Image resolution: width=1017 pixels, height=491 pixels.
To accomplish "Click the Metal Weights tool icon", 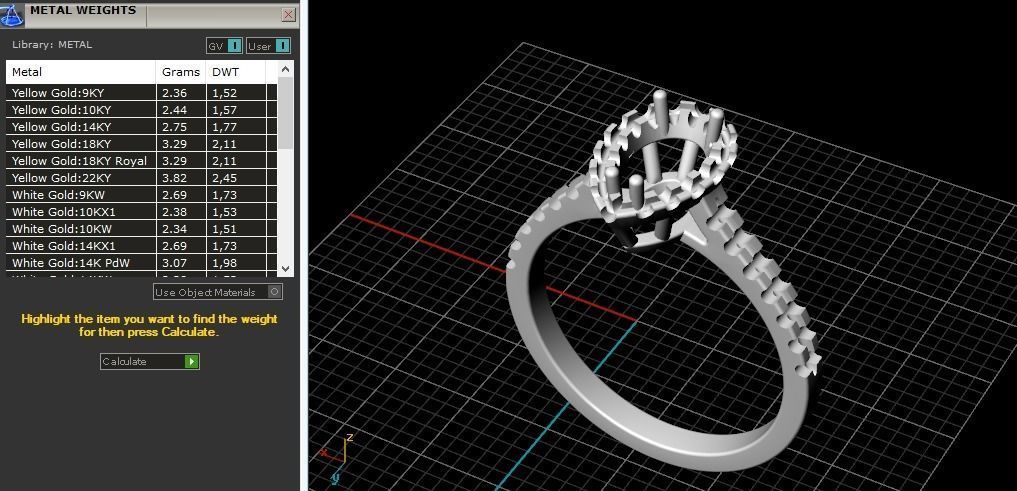I will pos(12,14).
